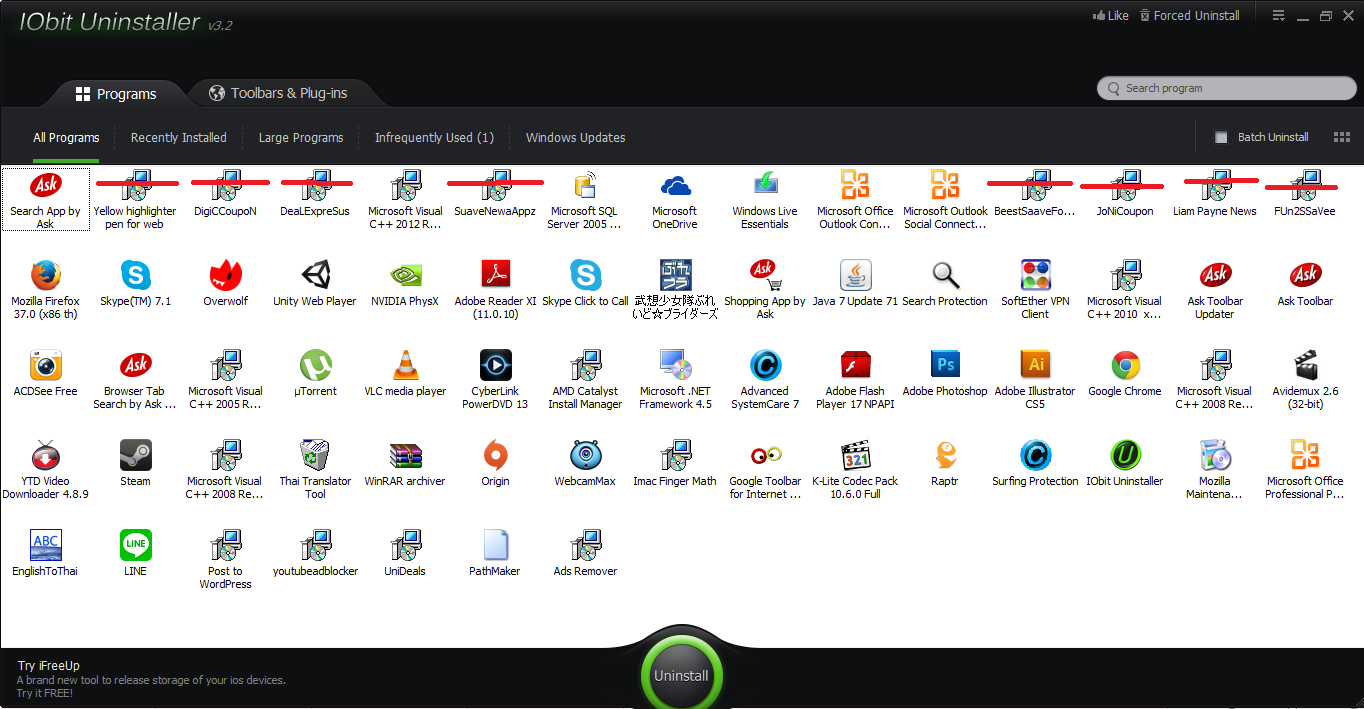The height and width of the screenshot is (709, 1364).
Task: Select the LINE app icon
Action: (135, 545)
